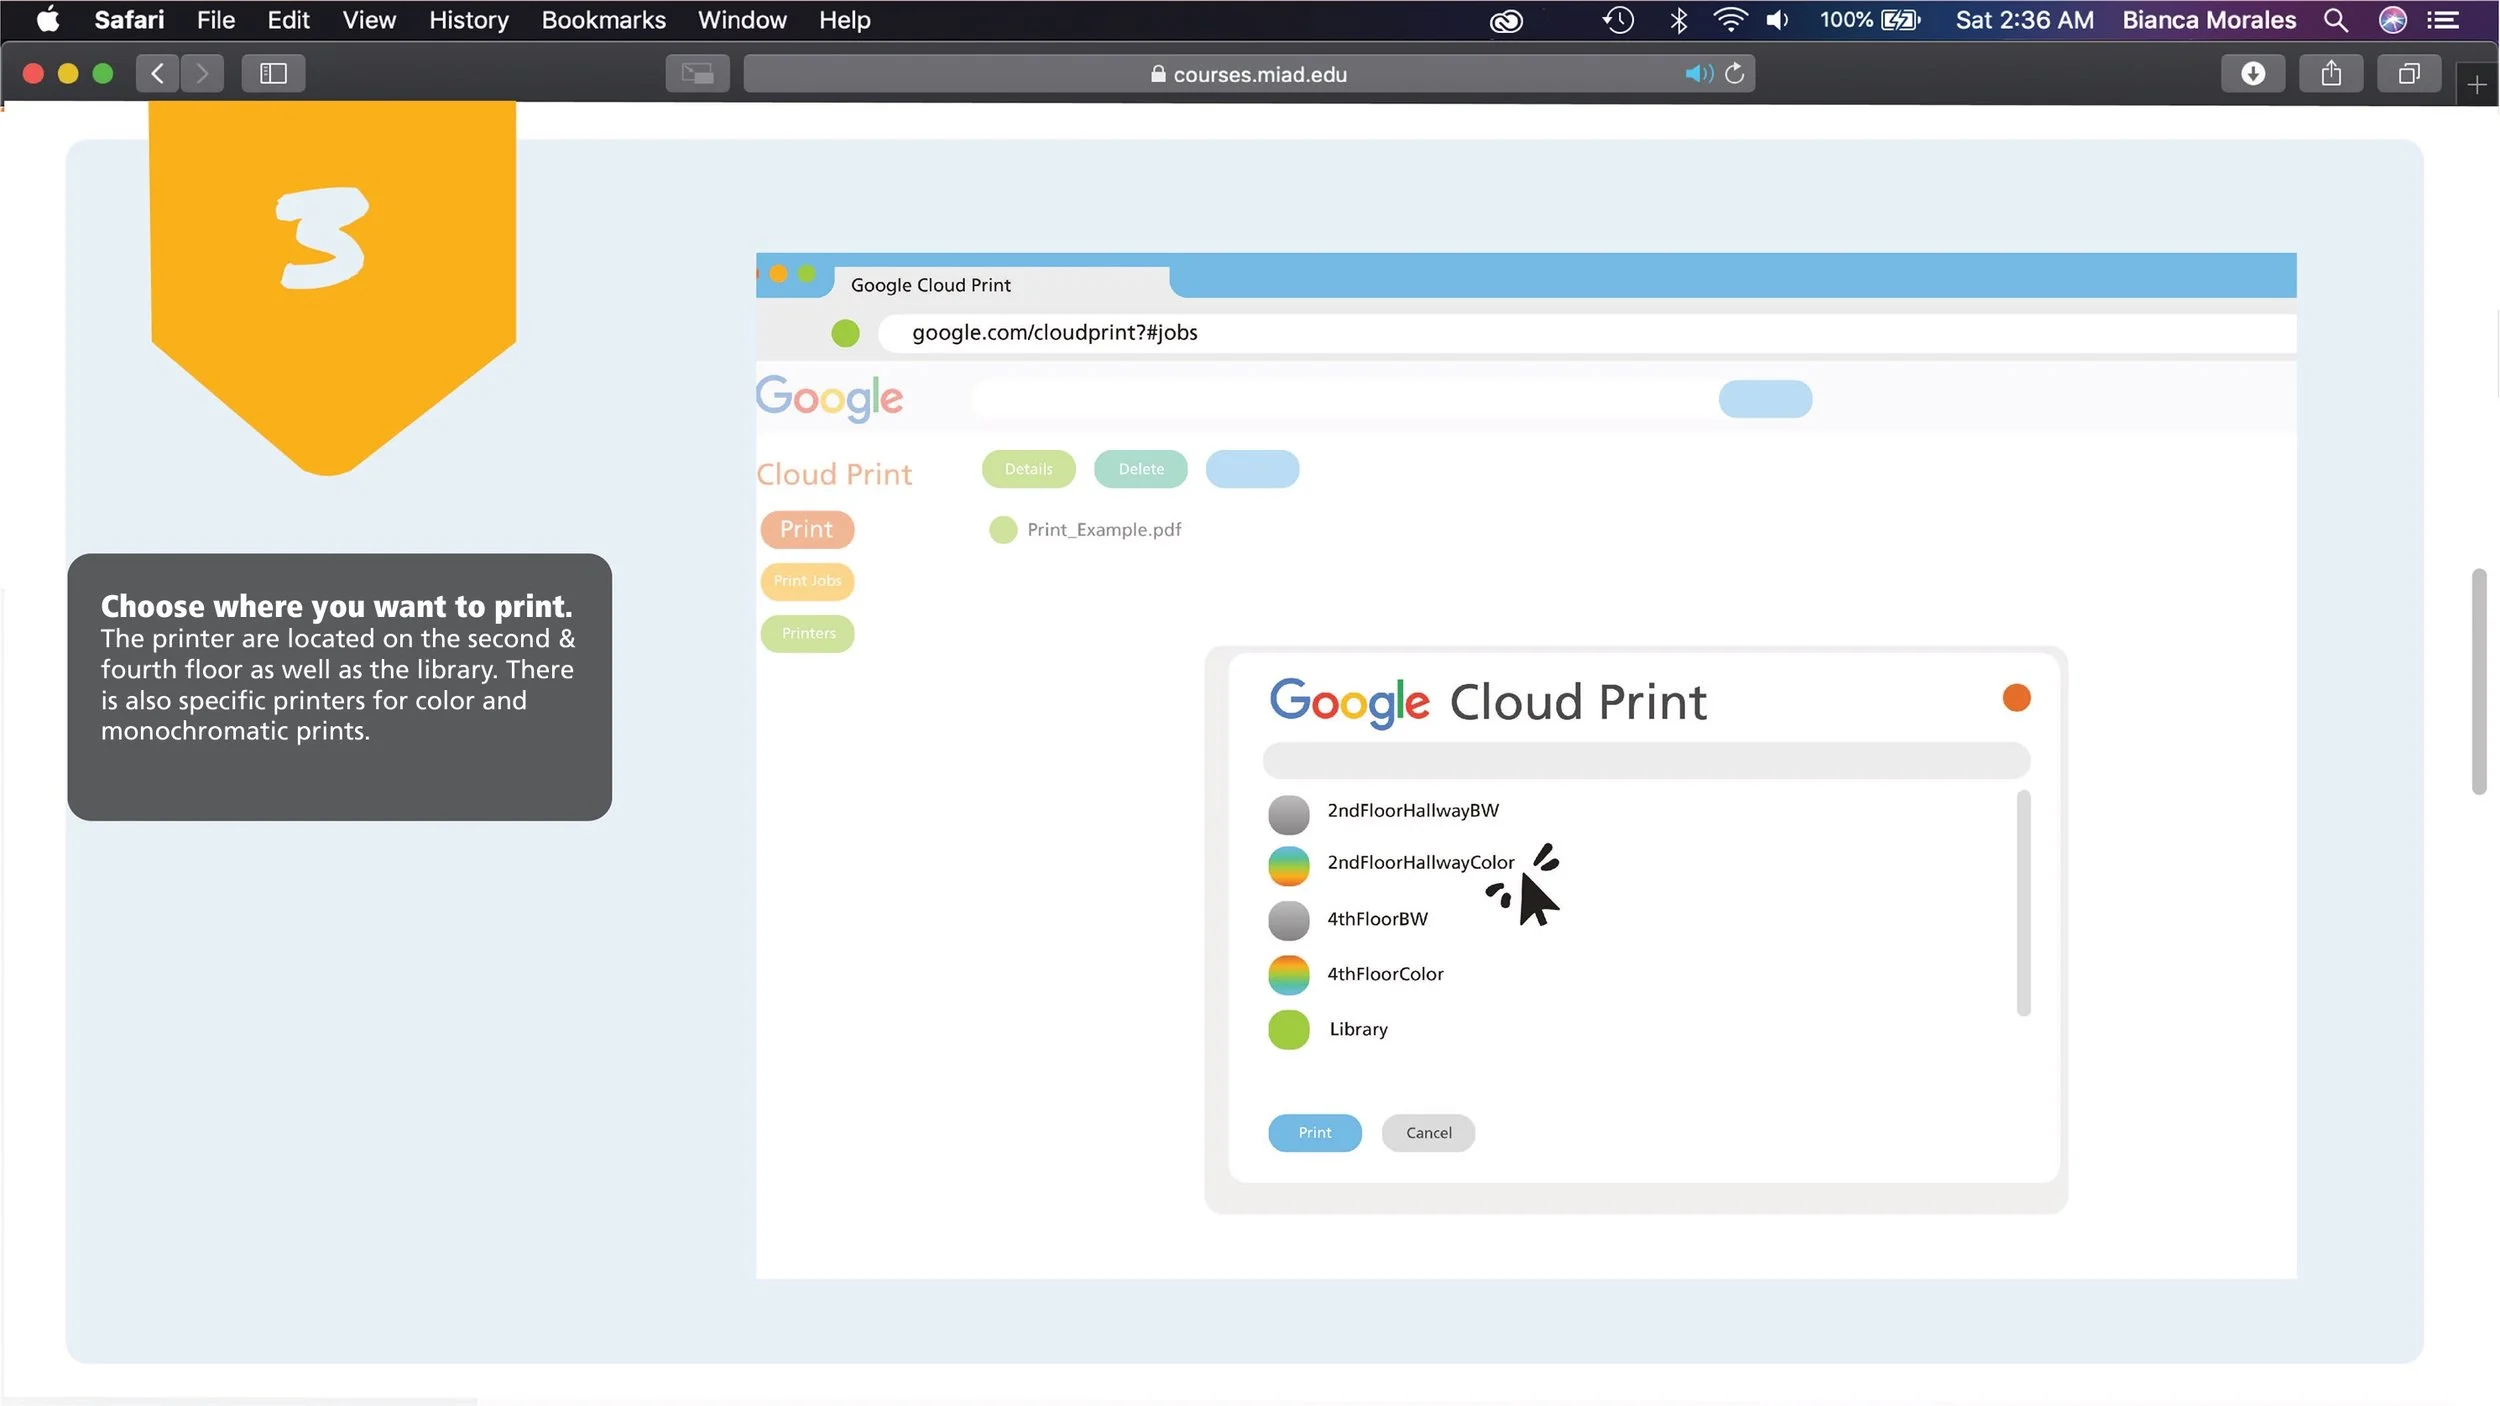Open the Bianca Morales user menu
The image size is (2500, 1406).
click(x=2208, y=20)
